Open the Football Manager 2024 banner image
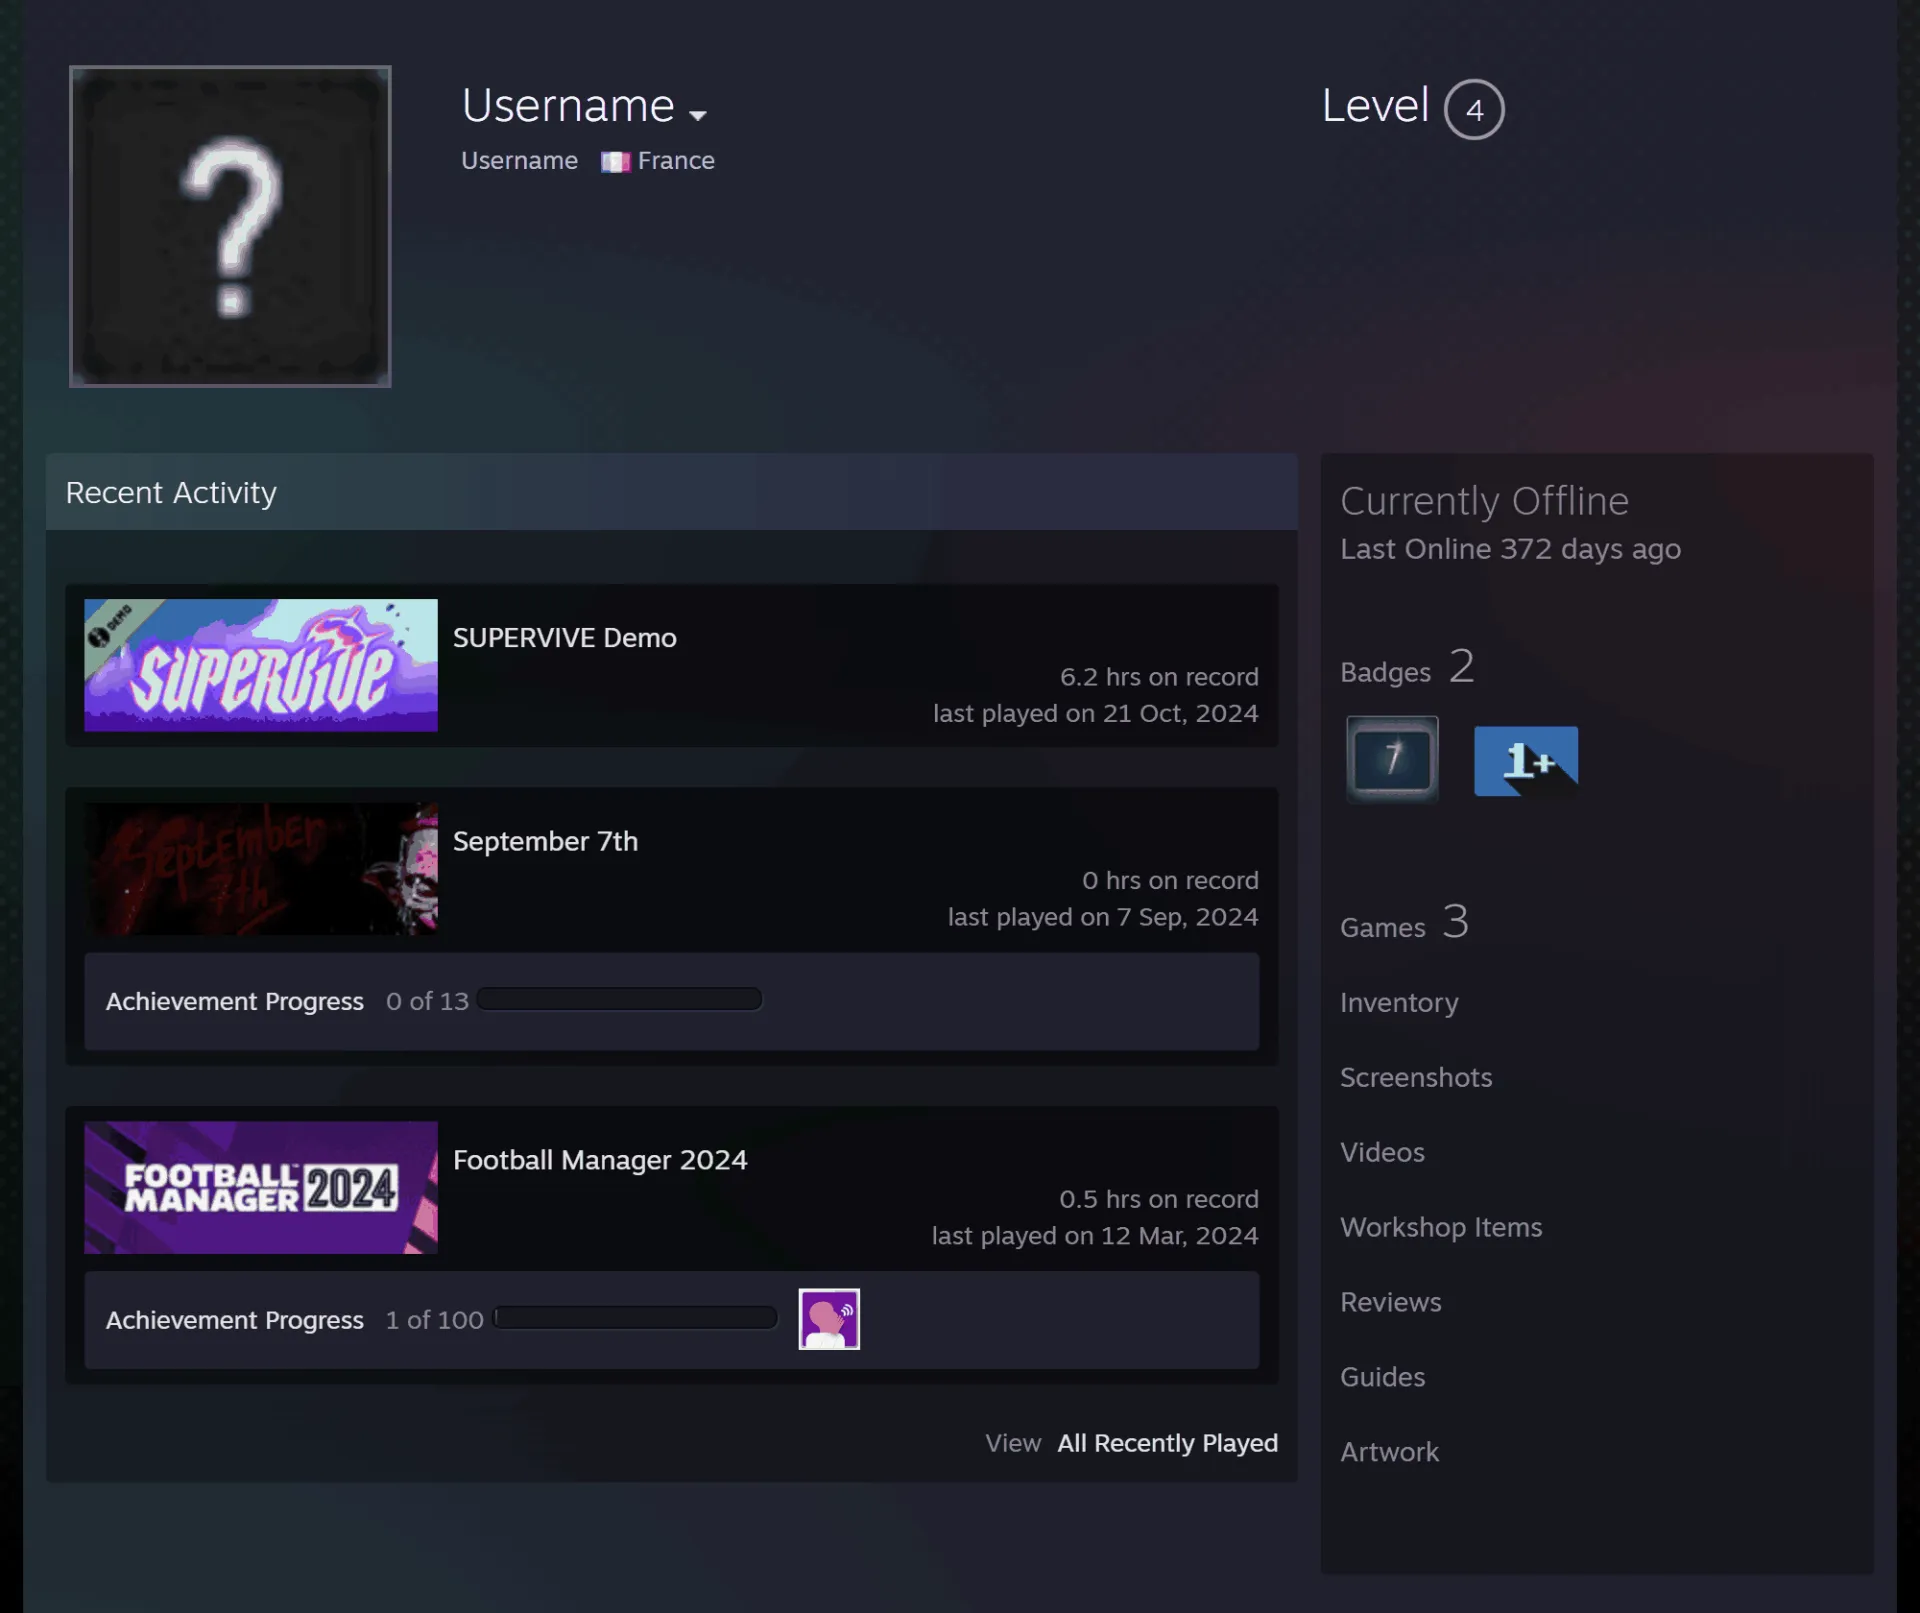This screenshot has height=1613, width=1920. pos(261,1187)
